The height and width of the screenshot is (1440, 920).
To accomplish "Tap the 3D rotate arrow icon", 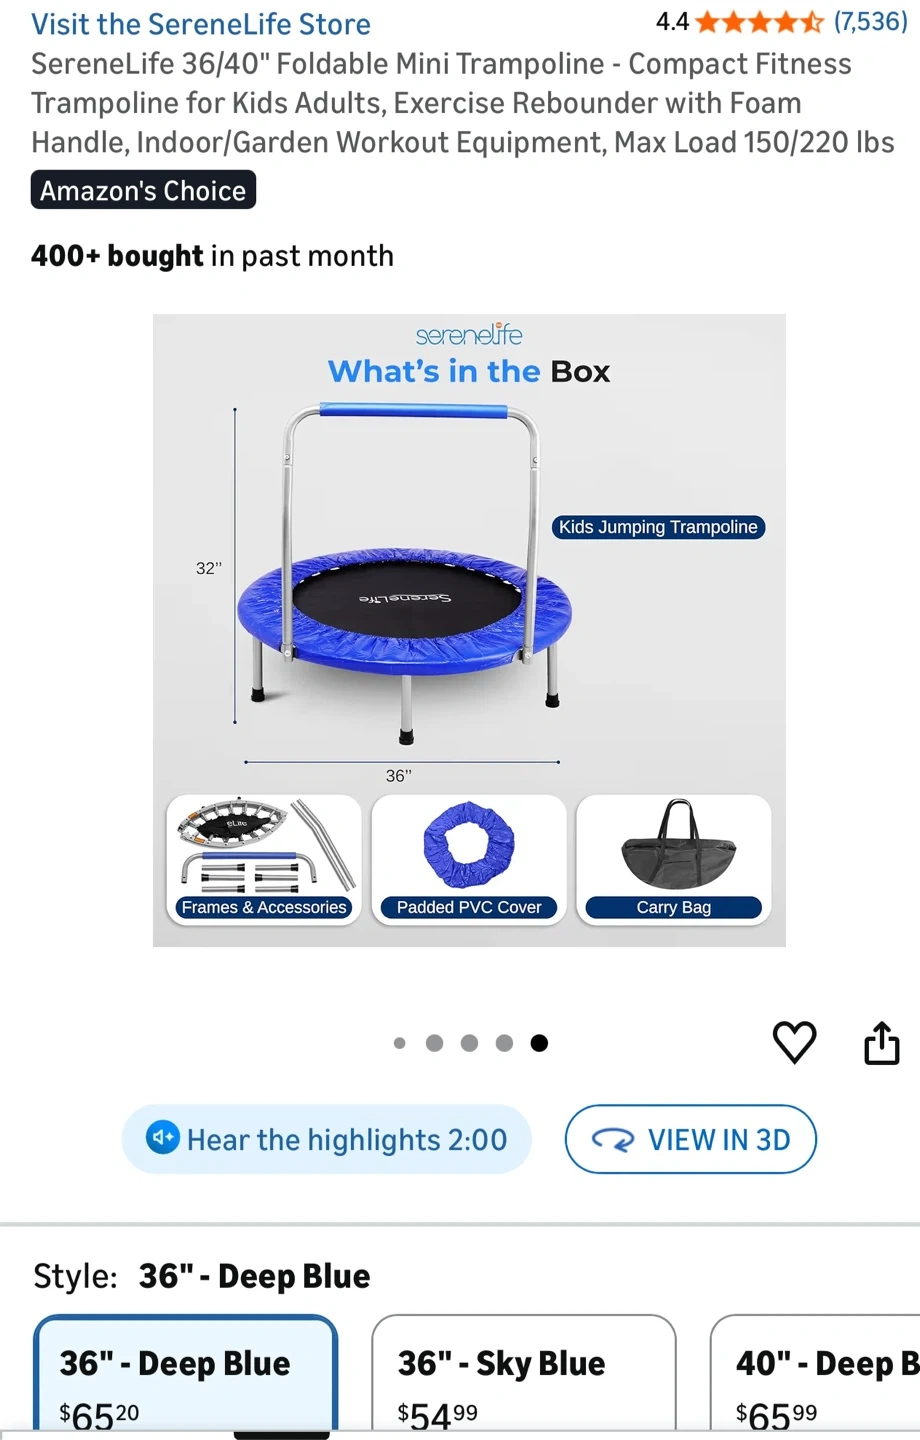I will pyautogui.click(x=613, y=1139).
